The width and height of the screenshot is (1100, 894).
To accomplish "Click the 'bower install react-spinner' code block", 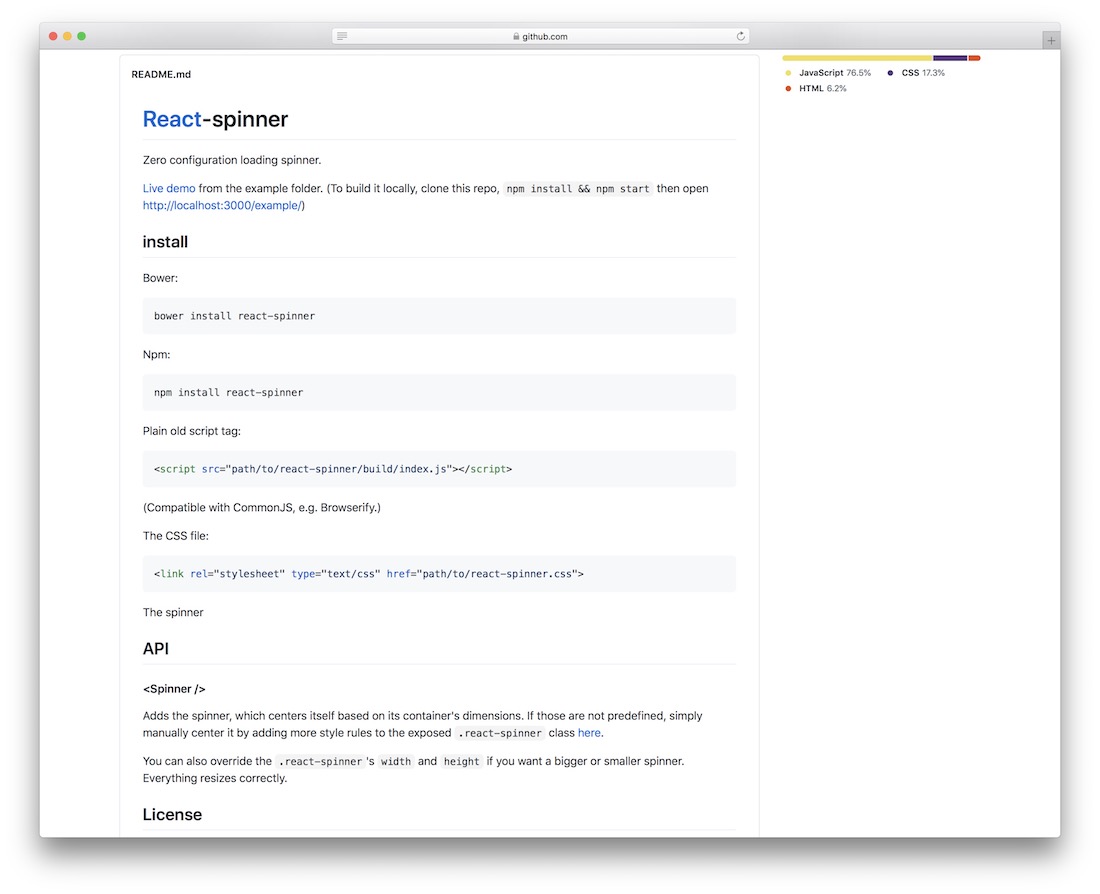I will tap(439, 316).
